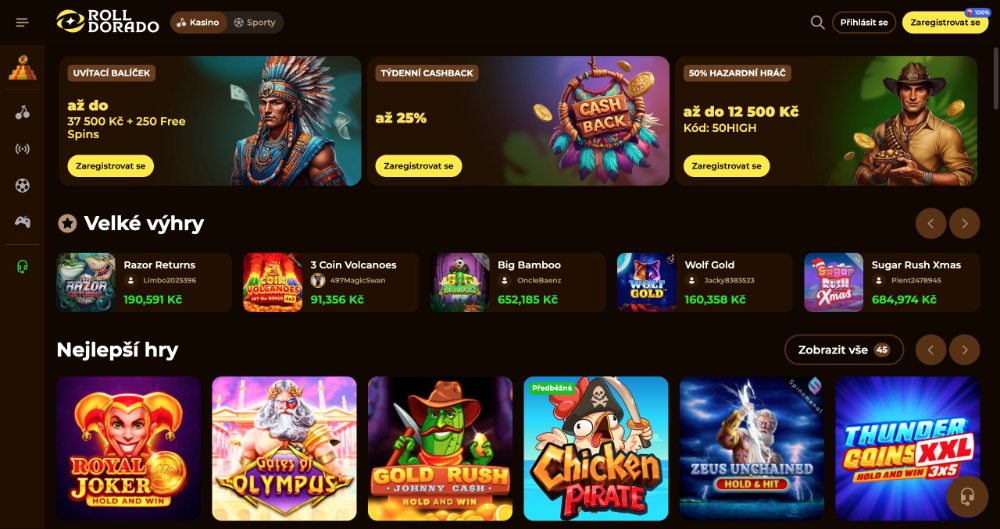
Task: Open the soccer ball sports icon in sidebar
Action: pos(22,186)
